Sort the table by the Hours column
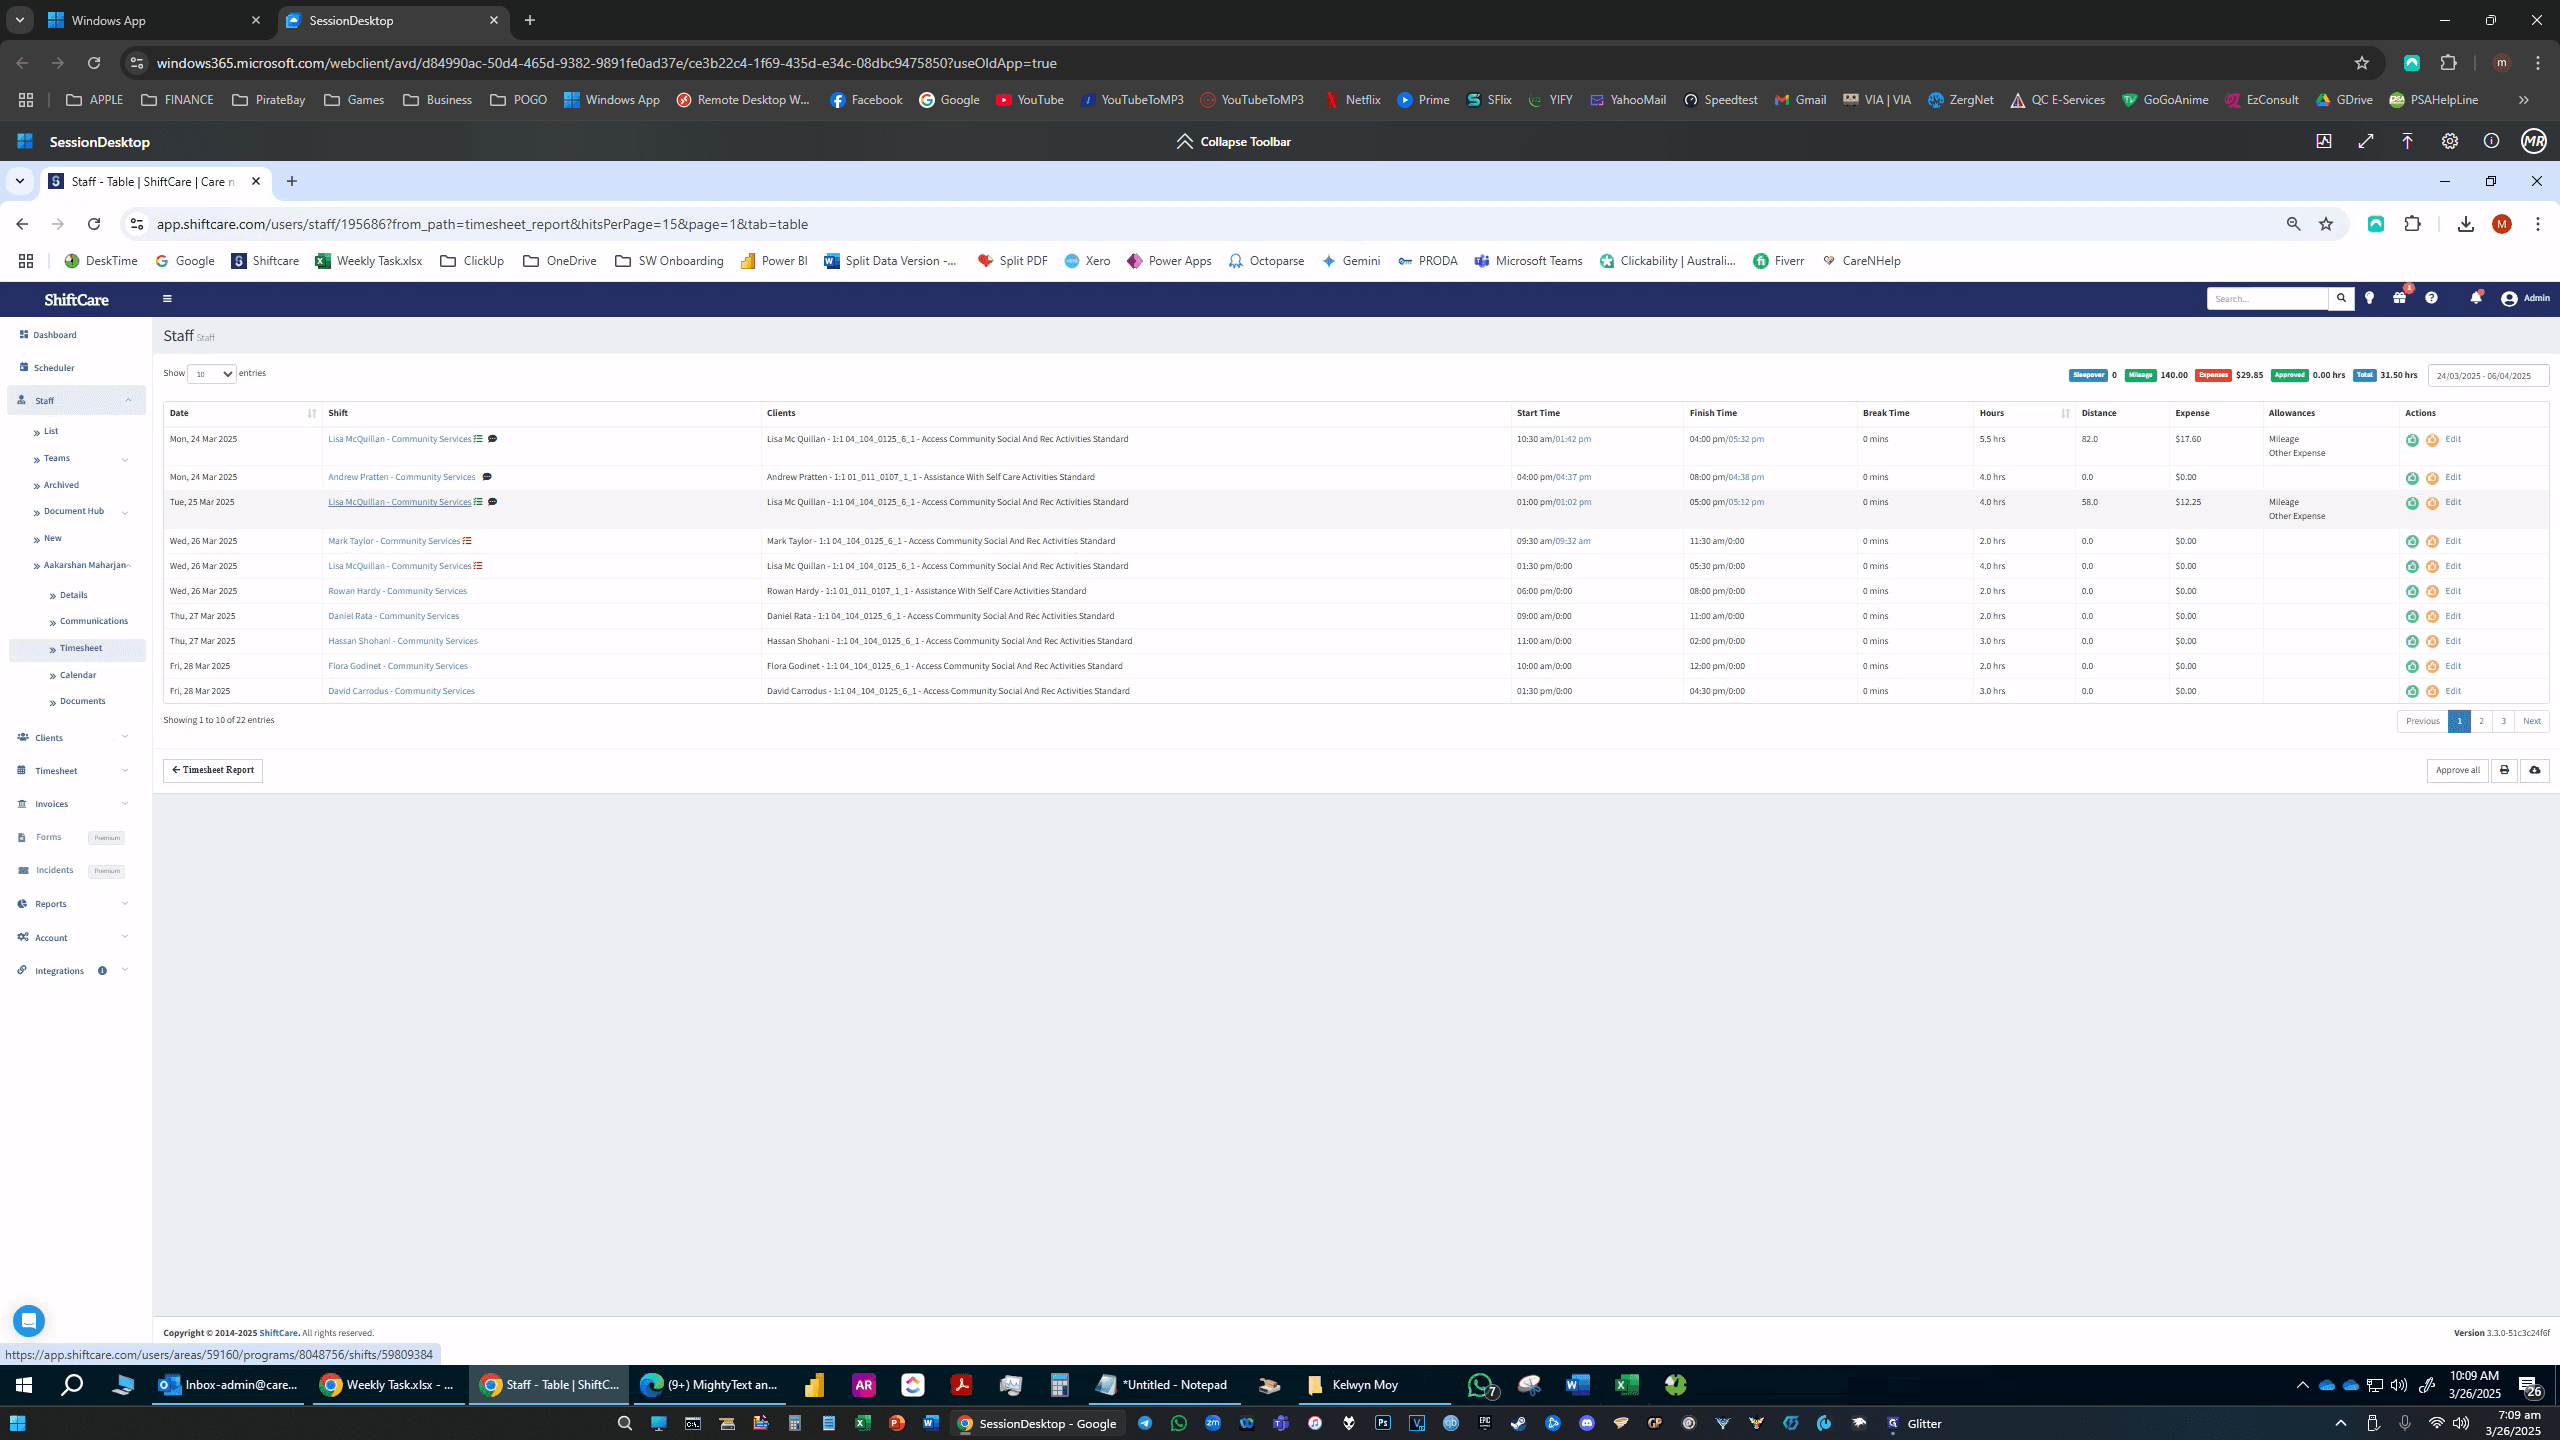2560x1440 pixels. [x=2024, y=413]
